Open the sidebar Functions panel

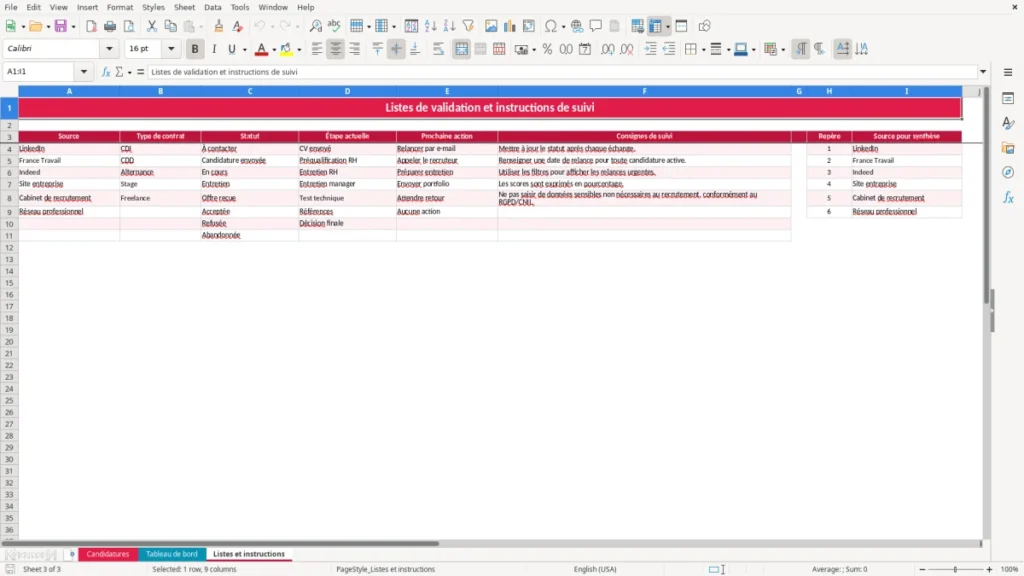point(1008,197)
